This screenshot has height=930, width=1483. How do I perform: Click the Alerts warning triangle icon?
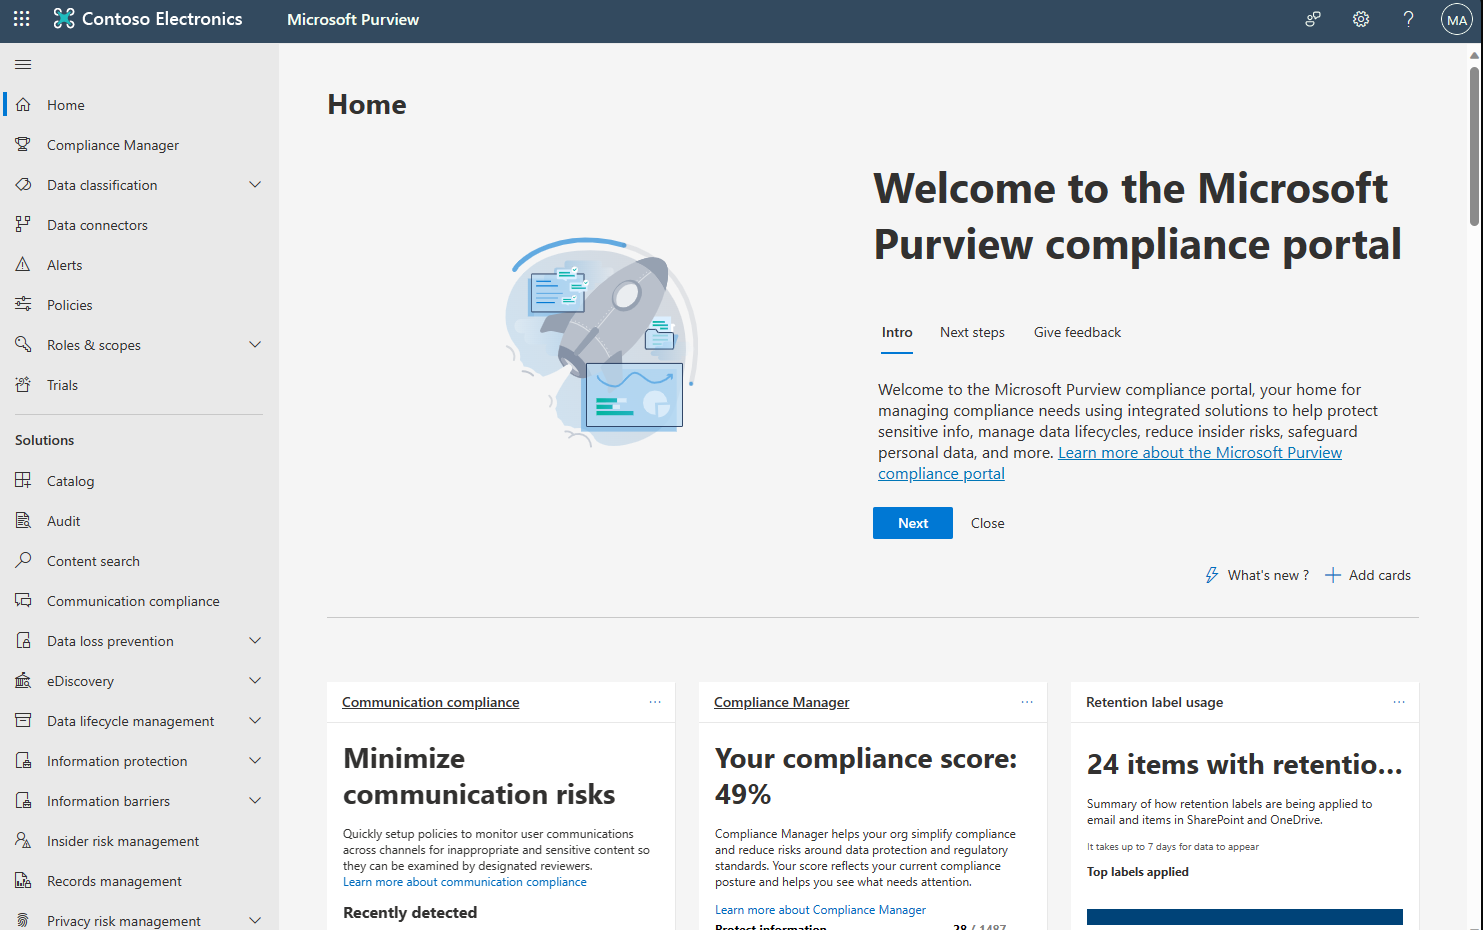point(23,265)
